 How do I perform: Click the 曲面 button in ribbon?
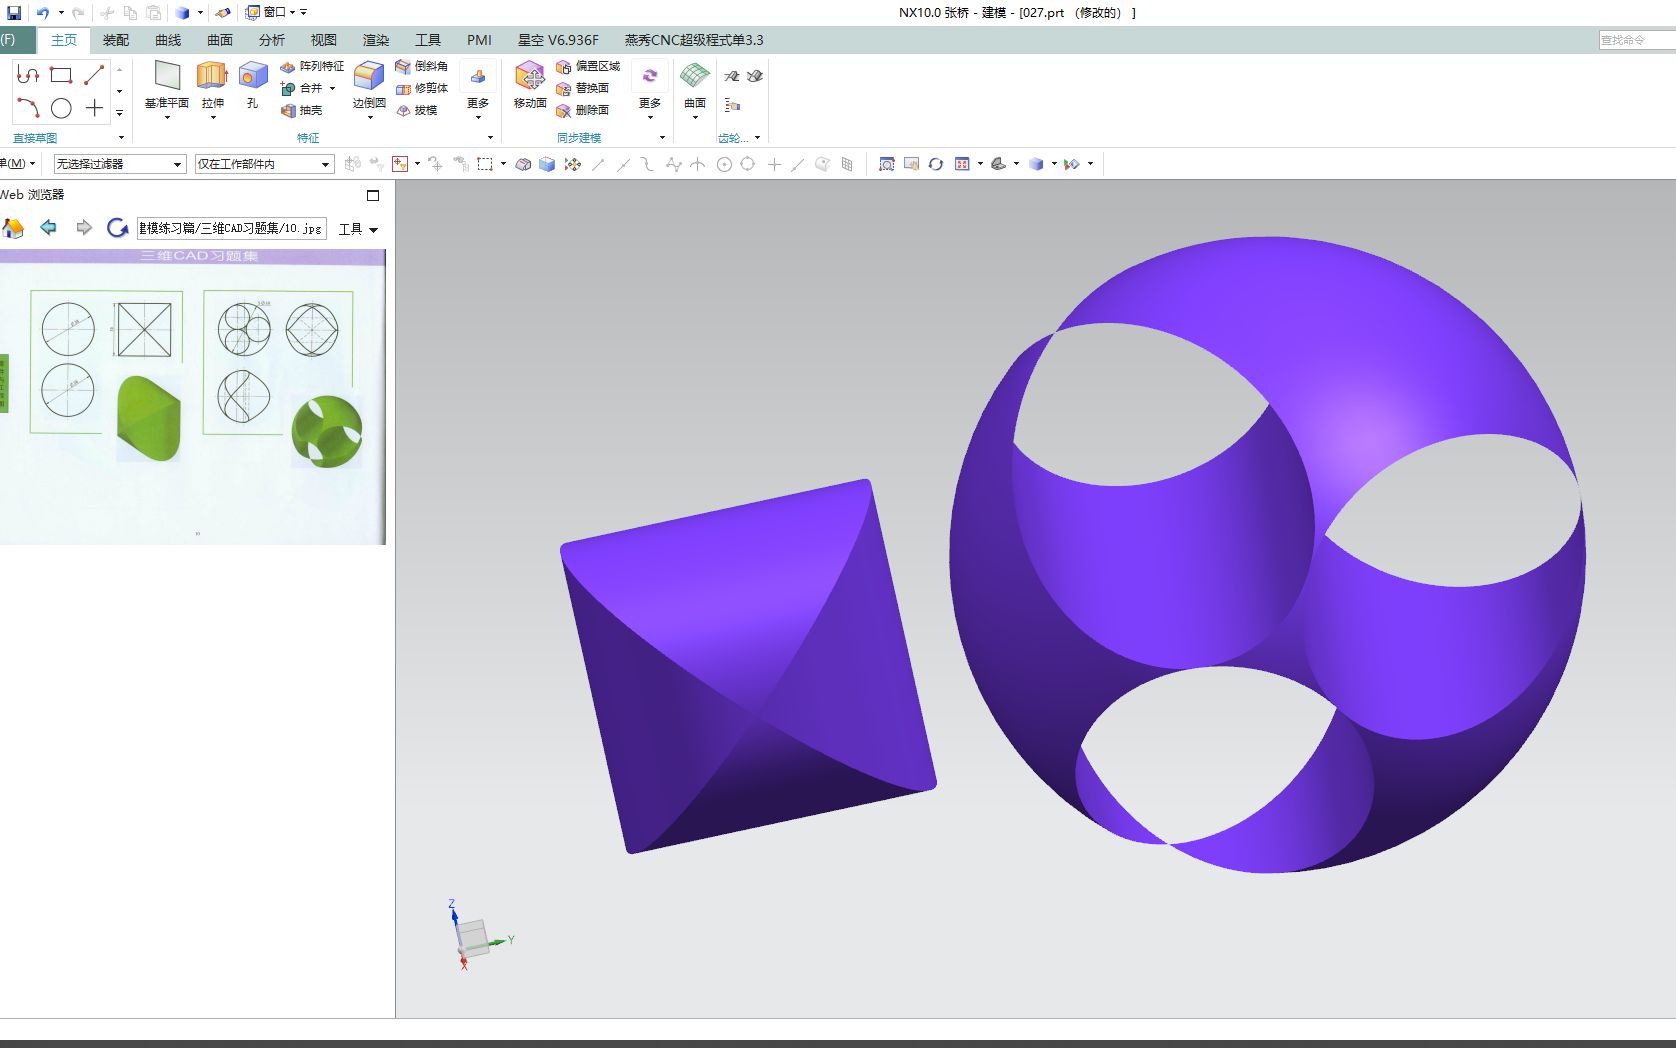[x=694, y=88]
